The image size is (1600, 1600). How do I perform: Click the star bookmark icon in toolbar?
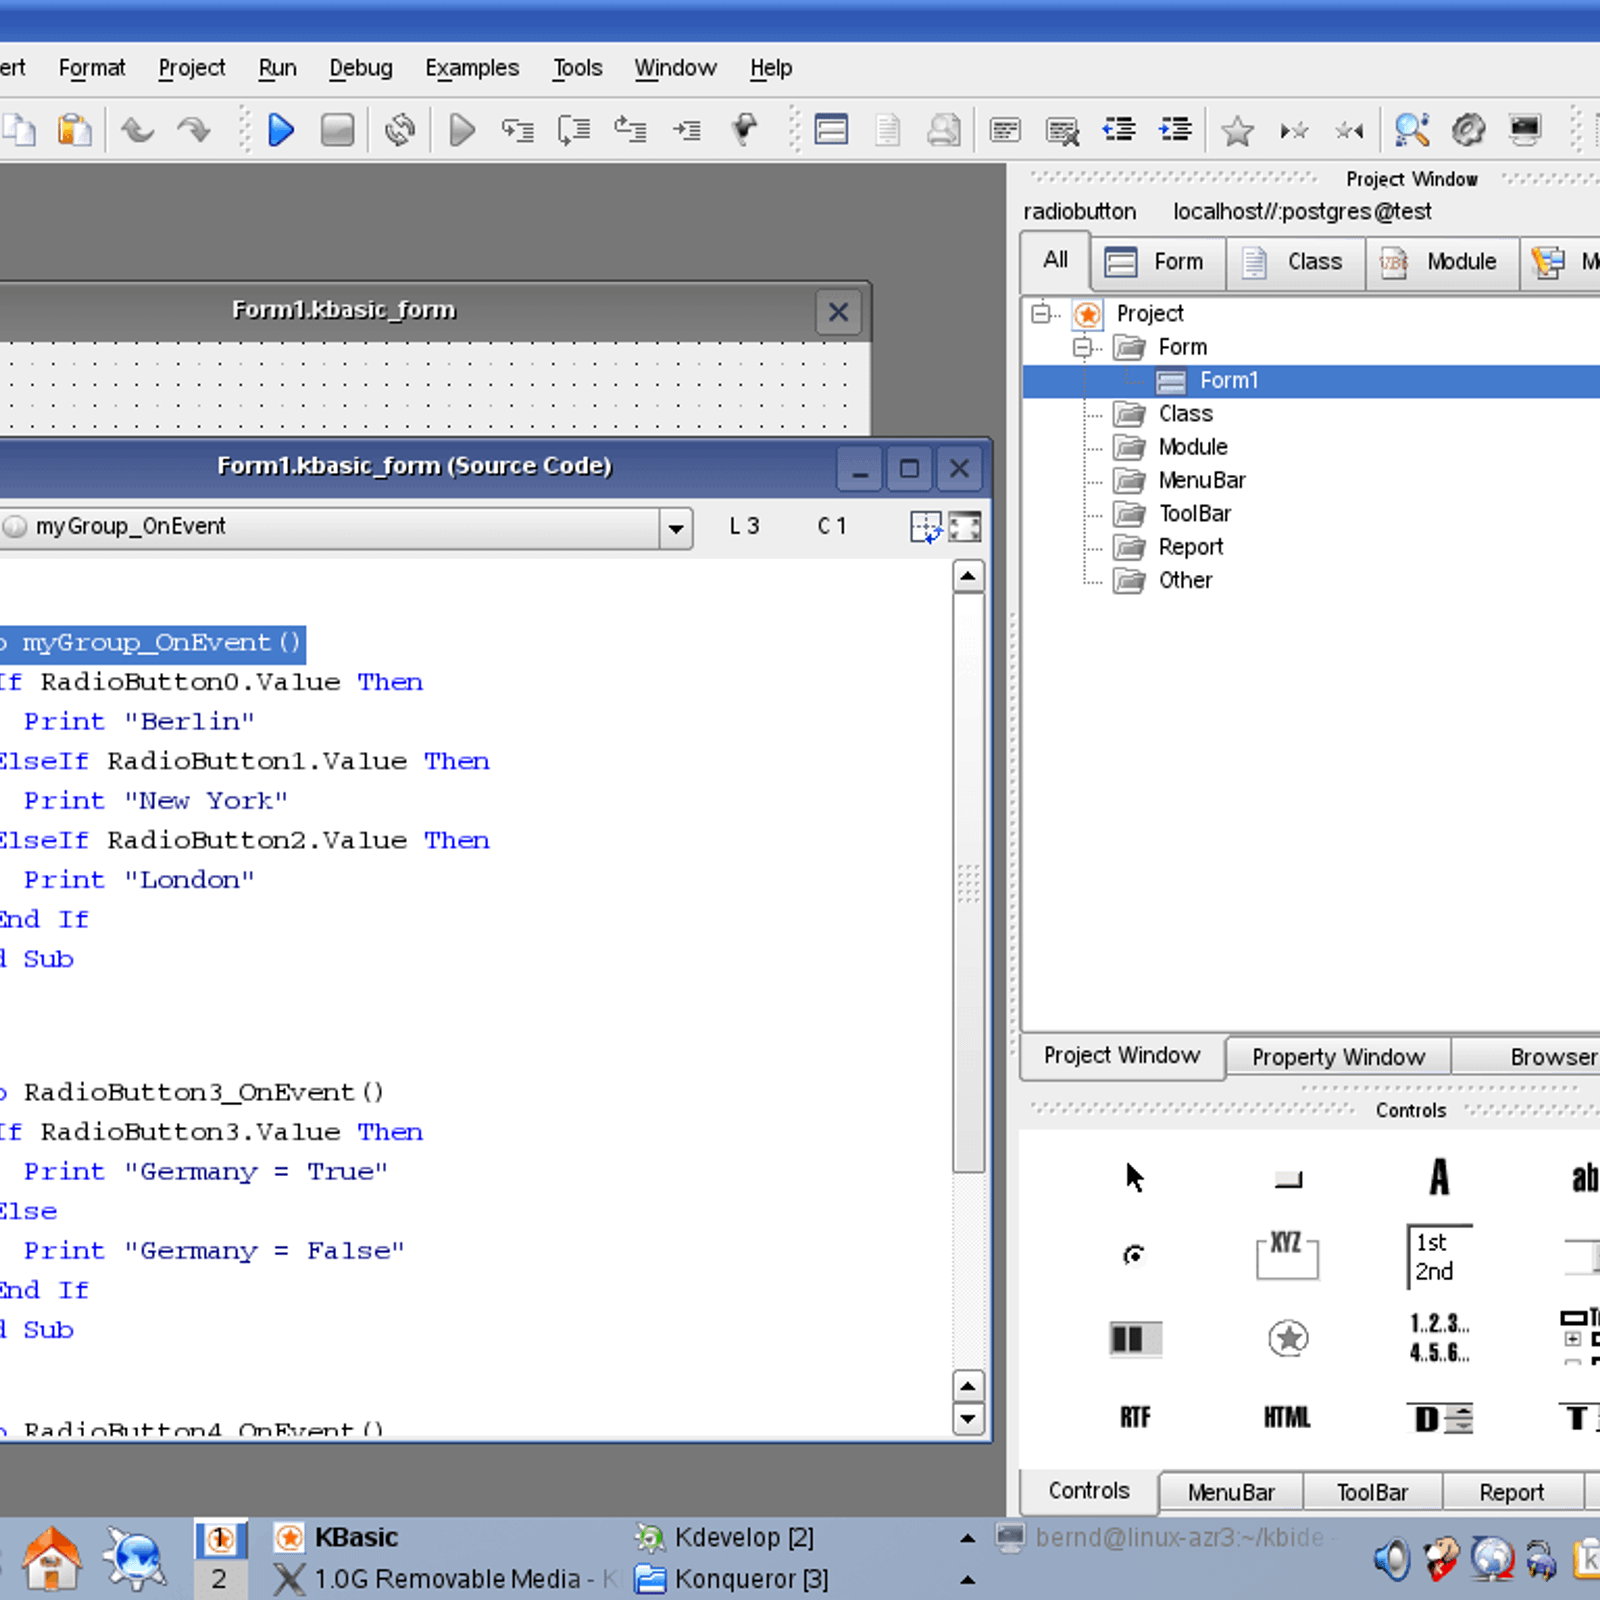pyautogui.click(x=1237, y=130)
